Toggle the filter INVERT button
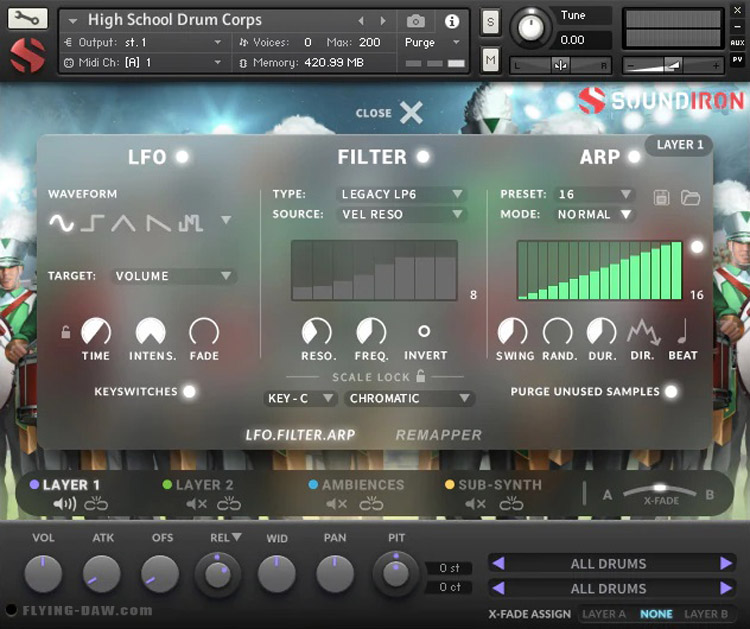The image size is (750, 629). point(424,331)
